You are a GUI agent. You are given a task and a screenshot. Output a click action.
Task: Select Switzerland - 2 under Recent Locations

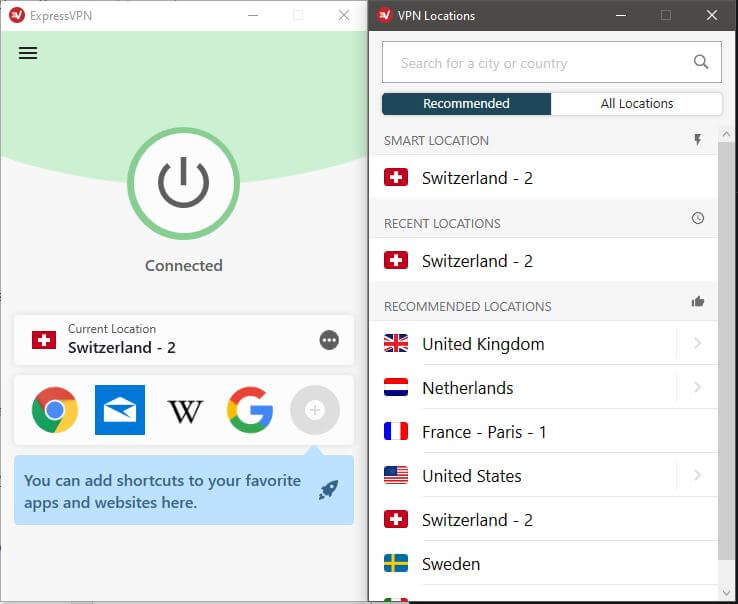click(x=544, y=261)
